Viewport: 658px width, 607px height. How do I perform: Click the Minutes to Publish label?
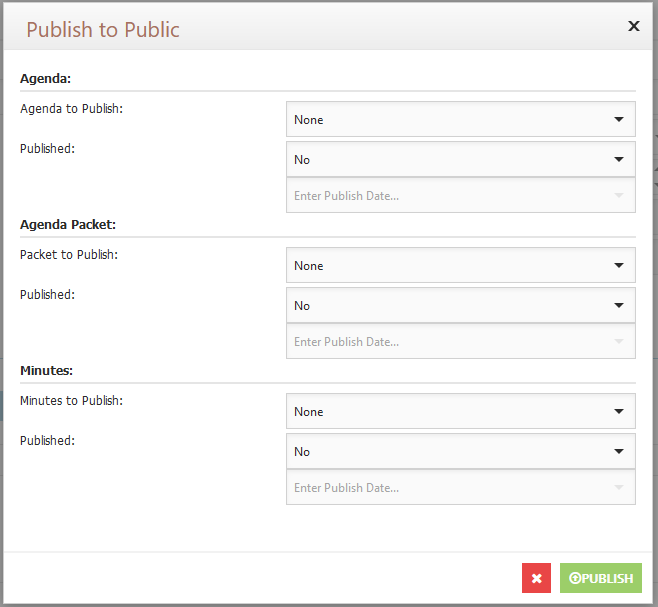coord(72,401)
